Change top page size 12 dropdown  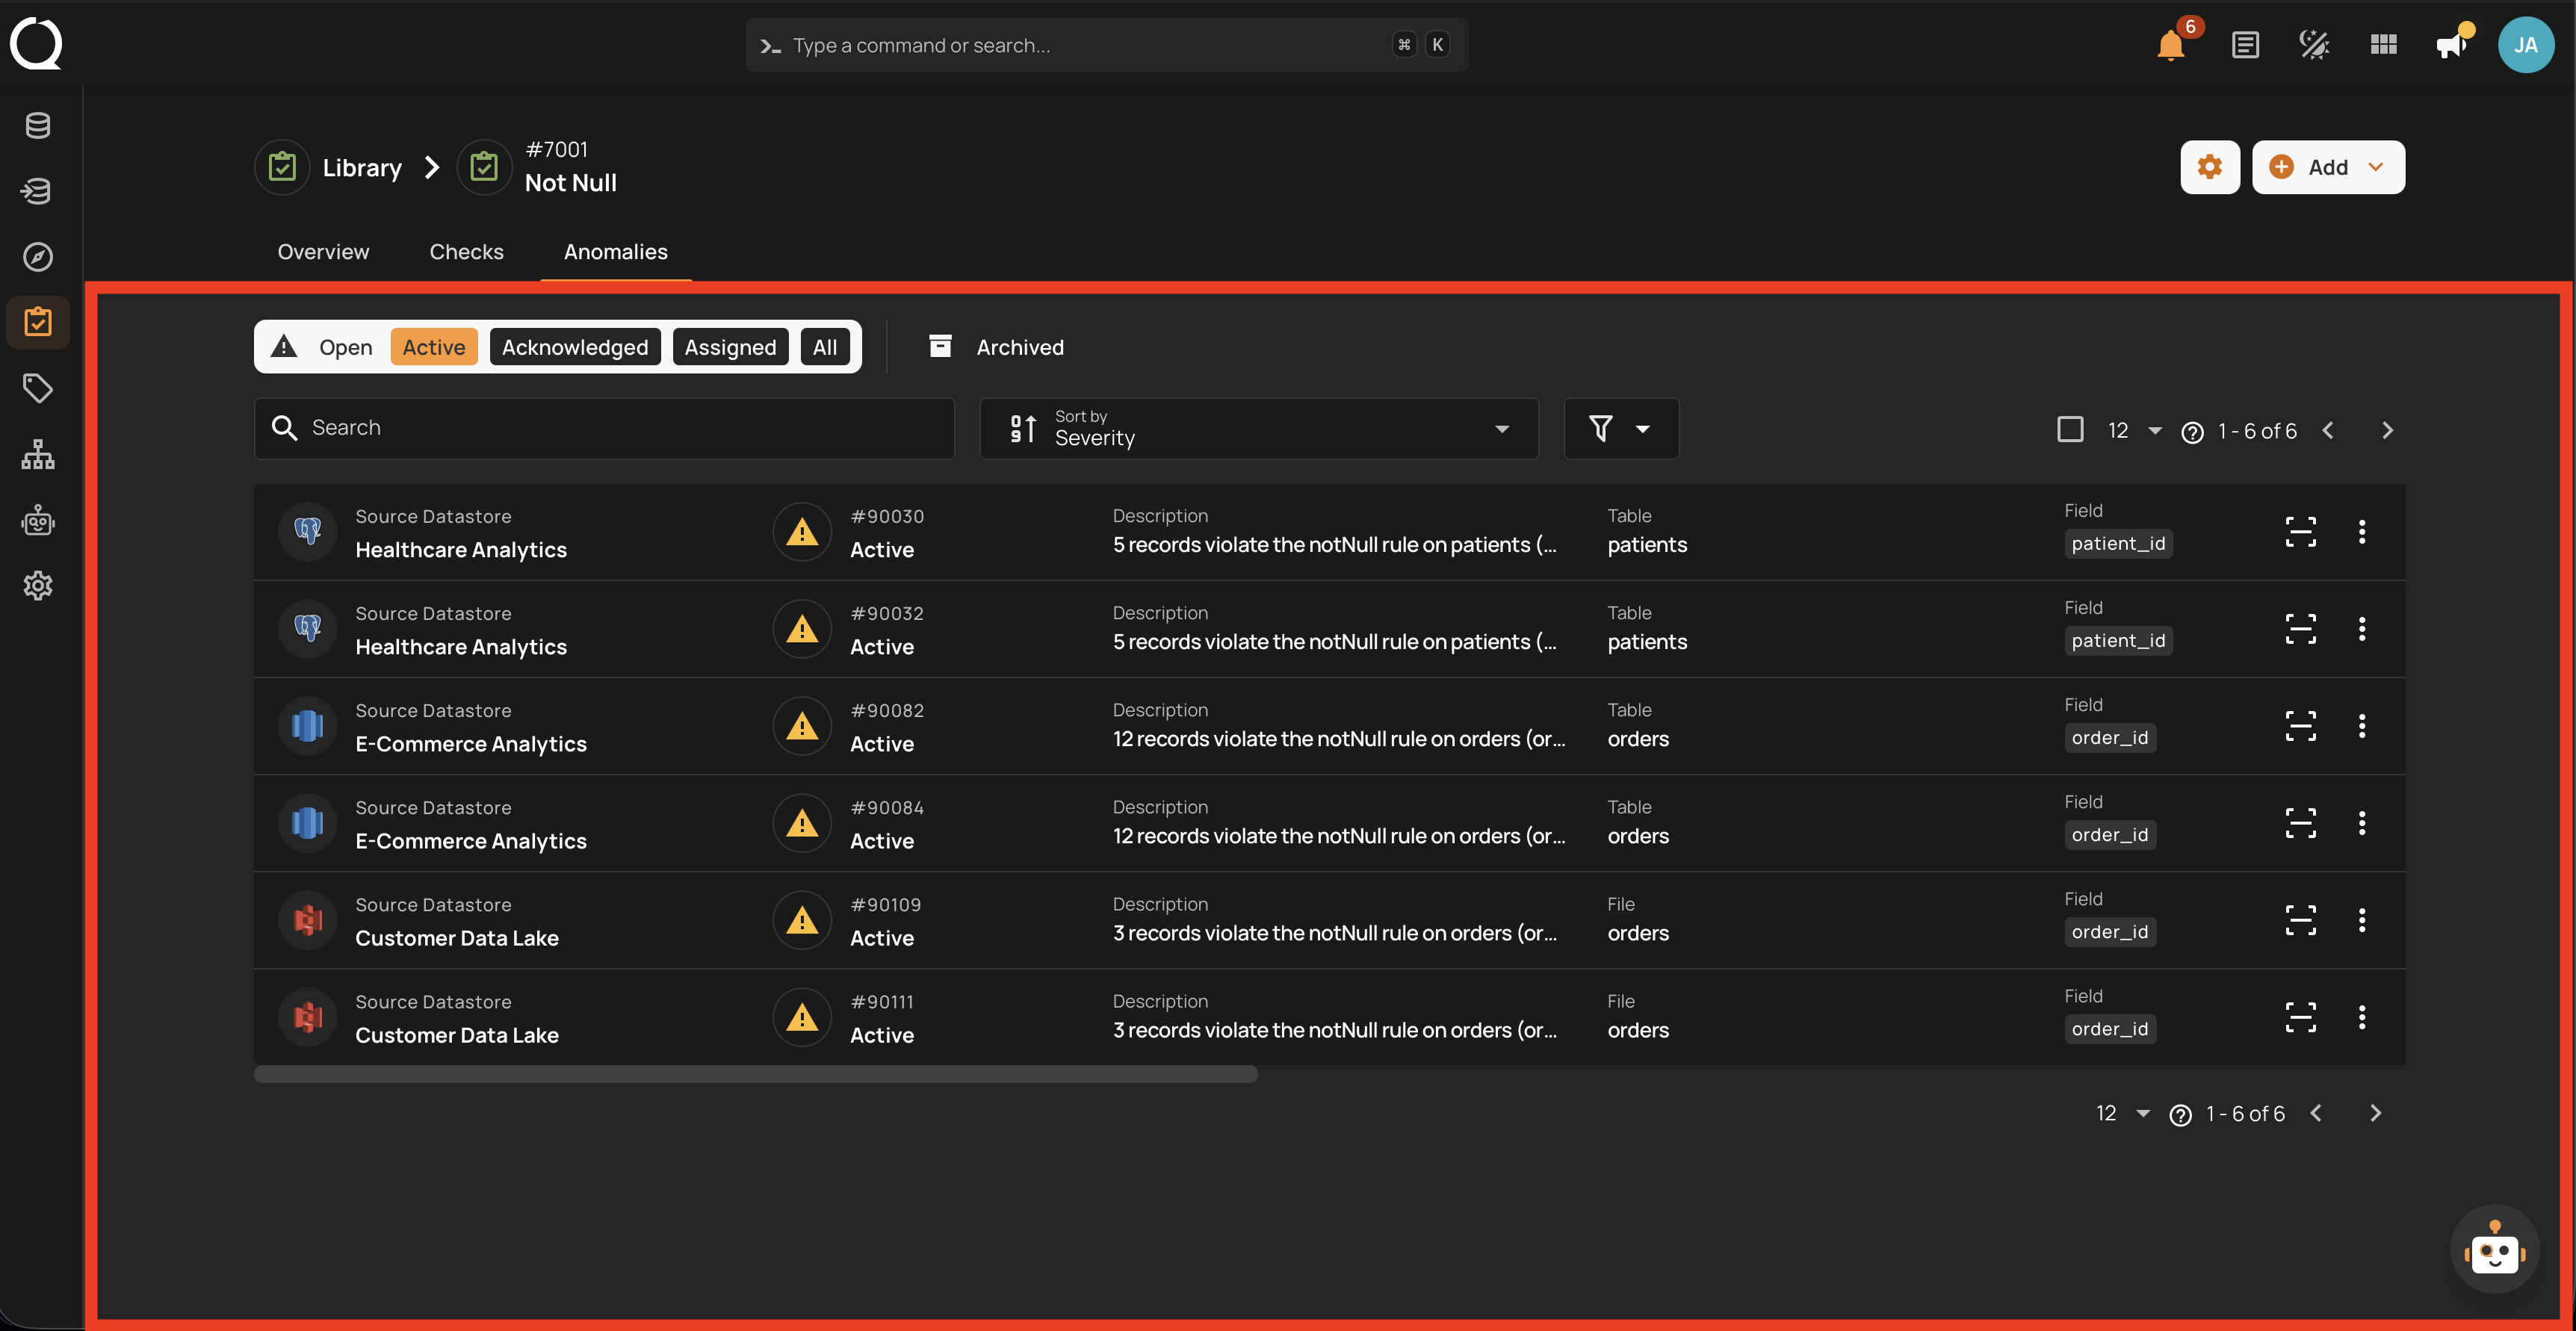(2134, 431)
